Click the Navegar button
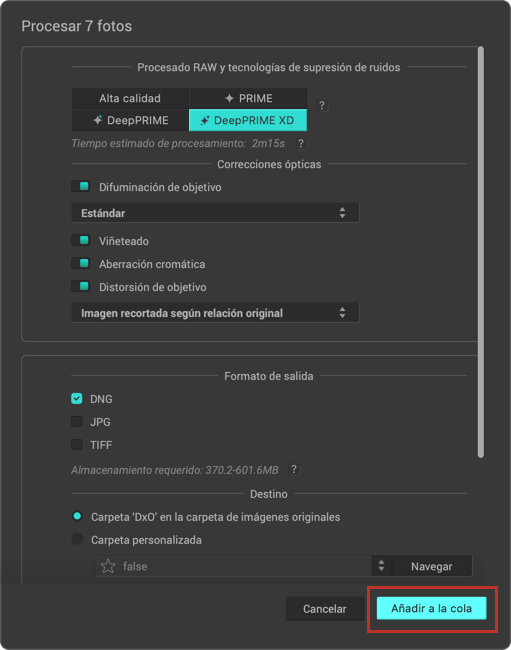Screen dimensions: 511x650 click(431, 566)
